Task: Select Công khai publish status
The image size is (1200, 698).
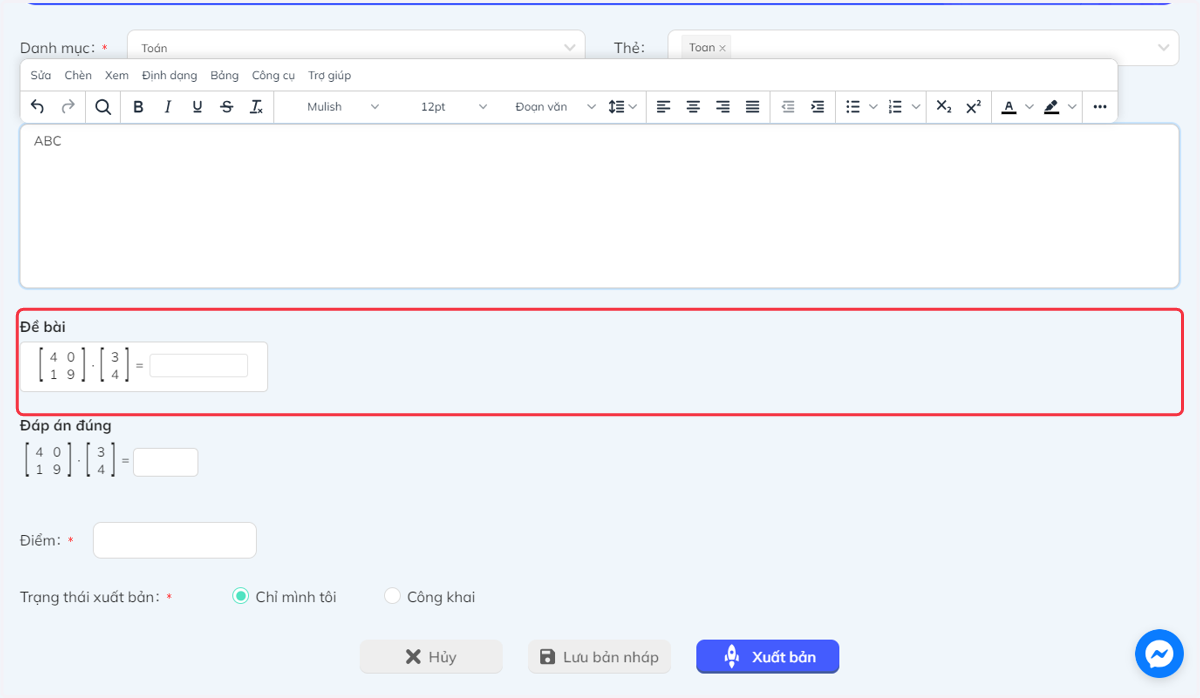Action: tap(392, 597)
